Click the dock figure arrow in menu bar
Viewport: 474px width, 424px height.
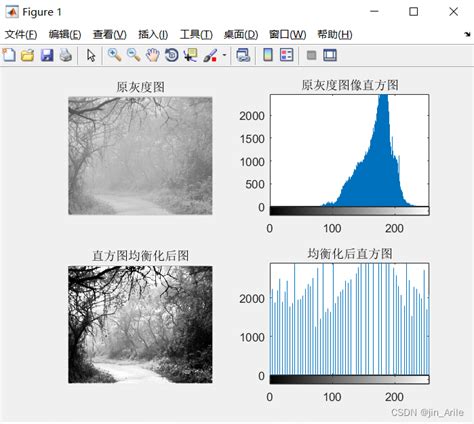pyautogui.click(x=467, y=34)
